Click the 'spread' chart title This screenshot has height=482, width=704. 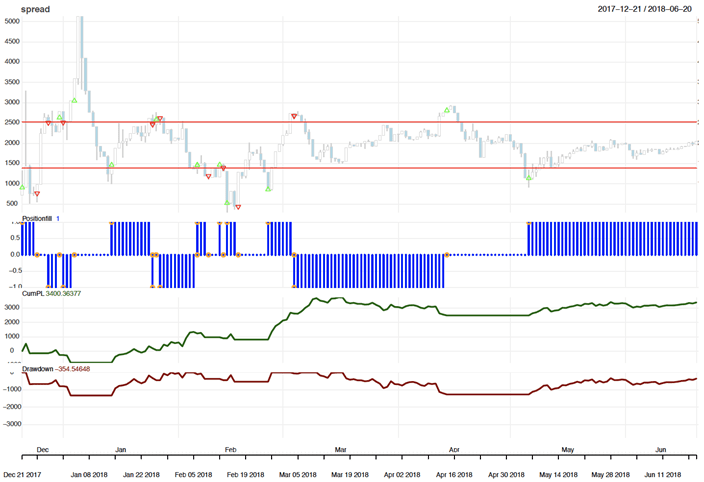click(x=35, y=9)
